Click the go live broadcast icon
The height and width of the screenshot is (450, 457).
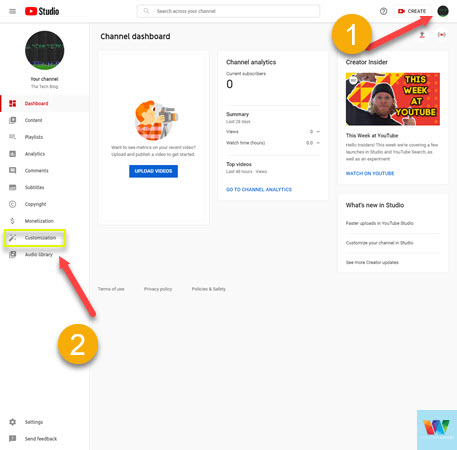441,35
